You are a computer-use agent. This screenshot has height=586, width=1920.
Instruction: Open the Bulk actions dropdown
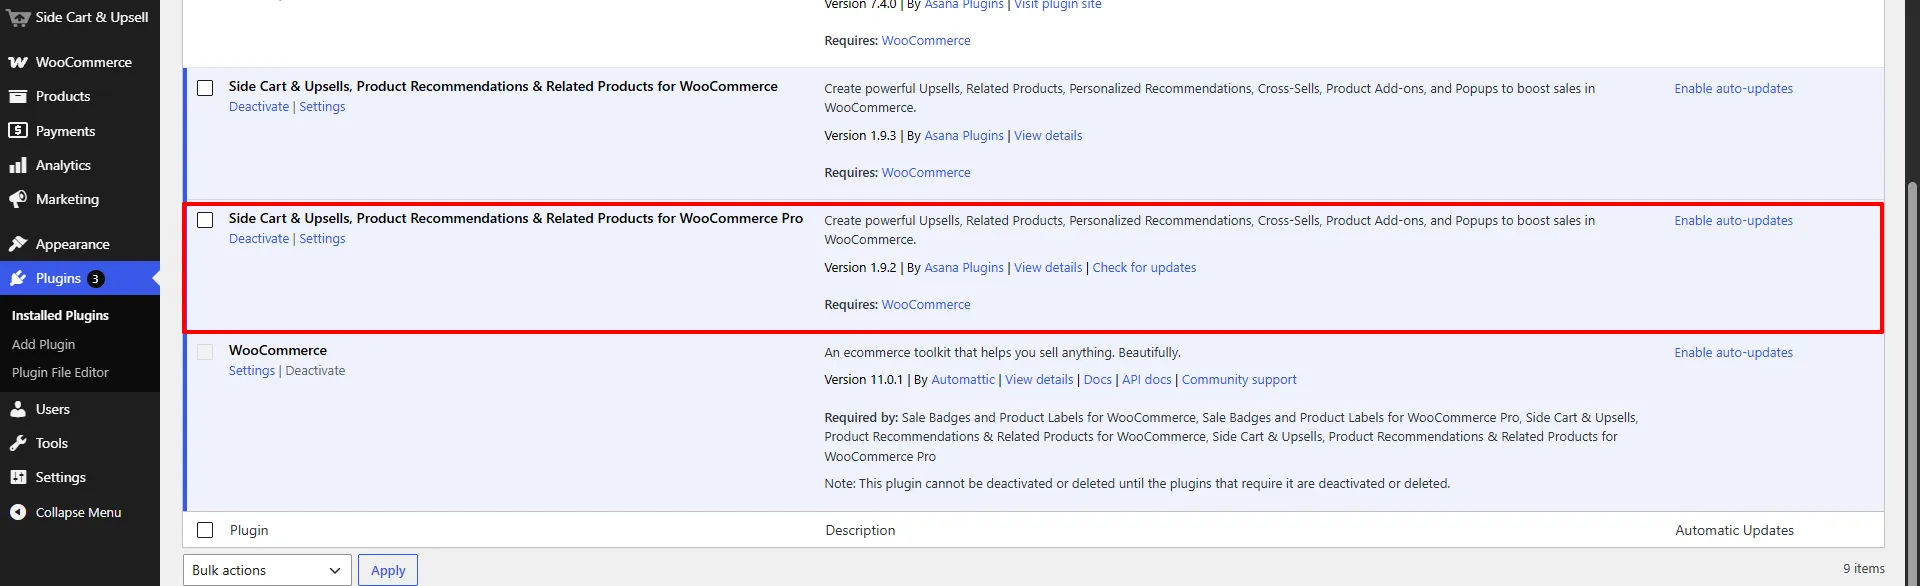coord(267,570)
